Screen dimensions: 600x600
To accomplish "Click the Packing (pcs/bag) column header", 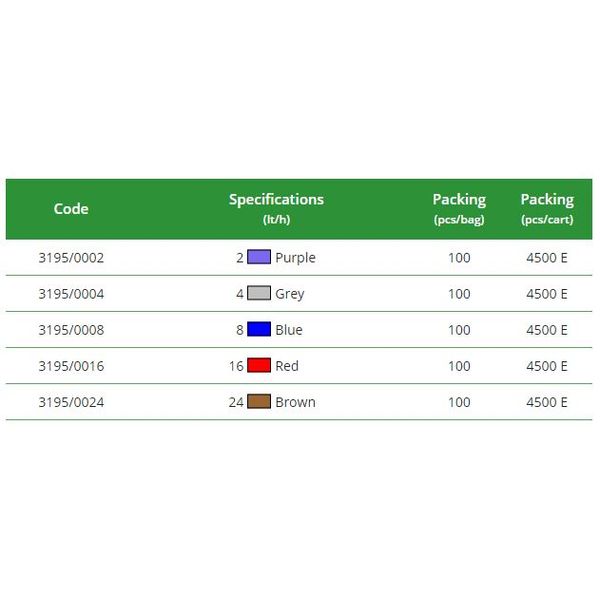I will [459, 209].
